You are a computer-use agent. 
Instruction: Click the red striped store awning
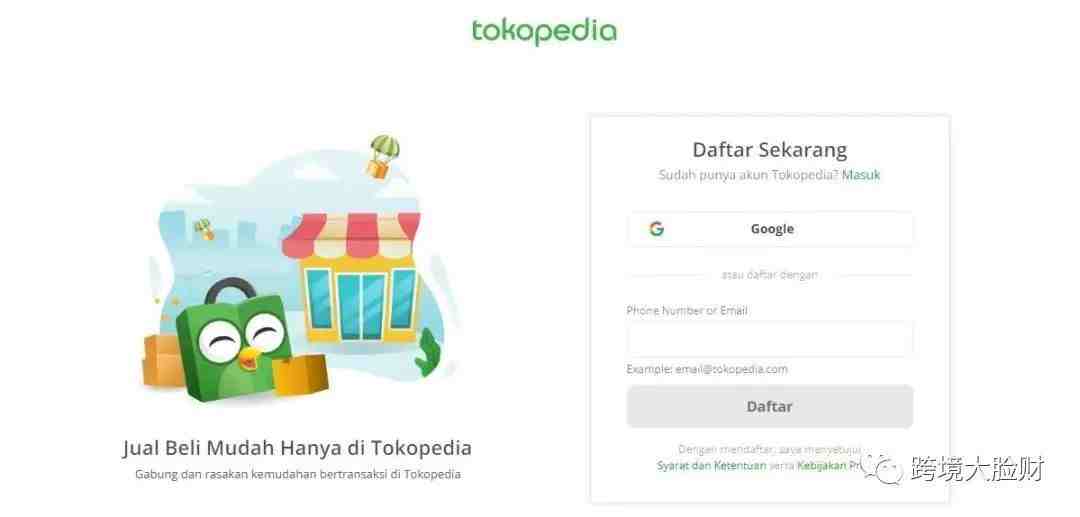pos(351,234)
